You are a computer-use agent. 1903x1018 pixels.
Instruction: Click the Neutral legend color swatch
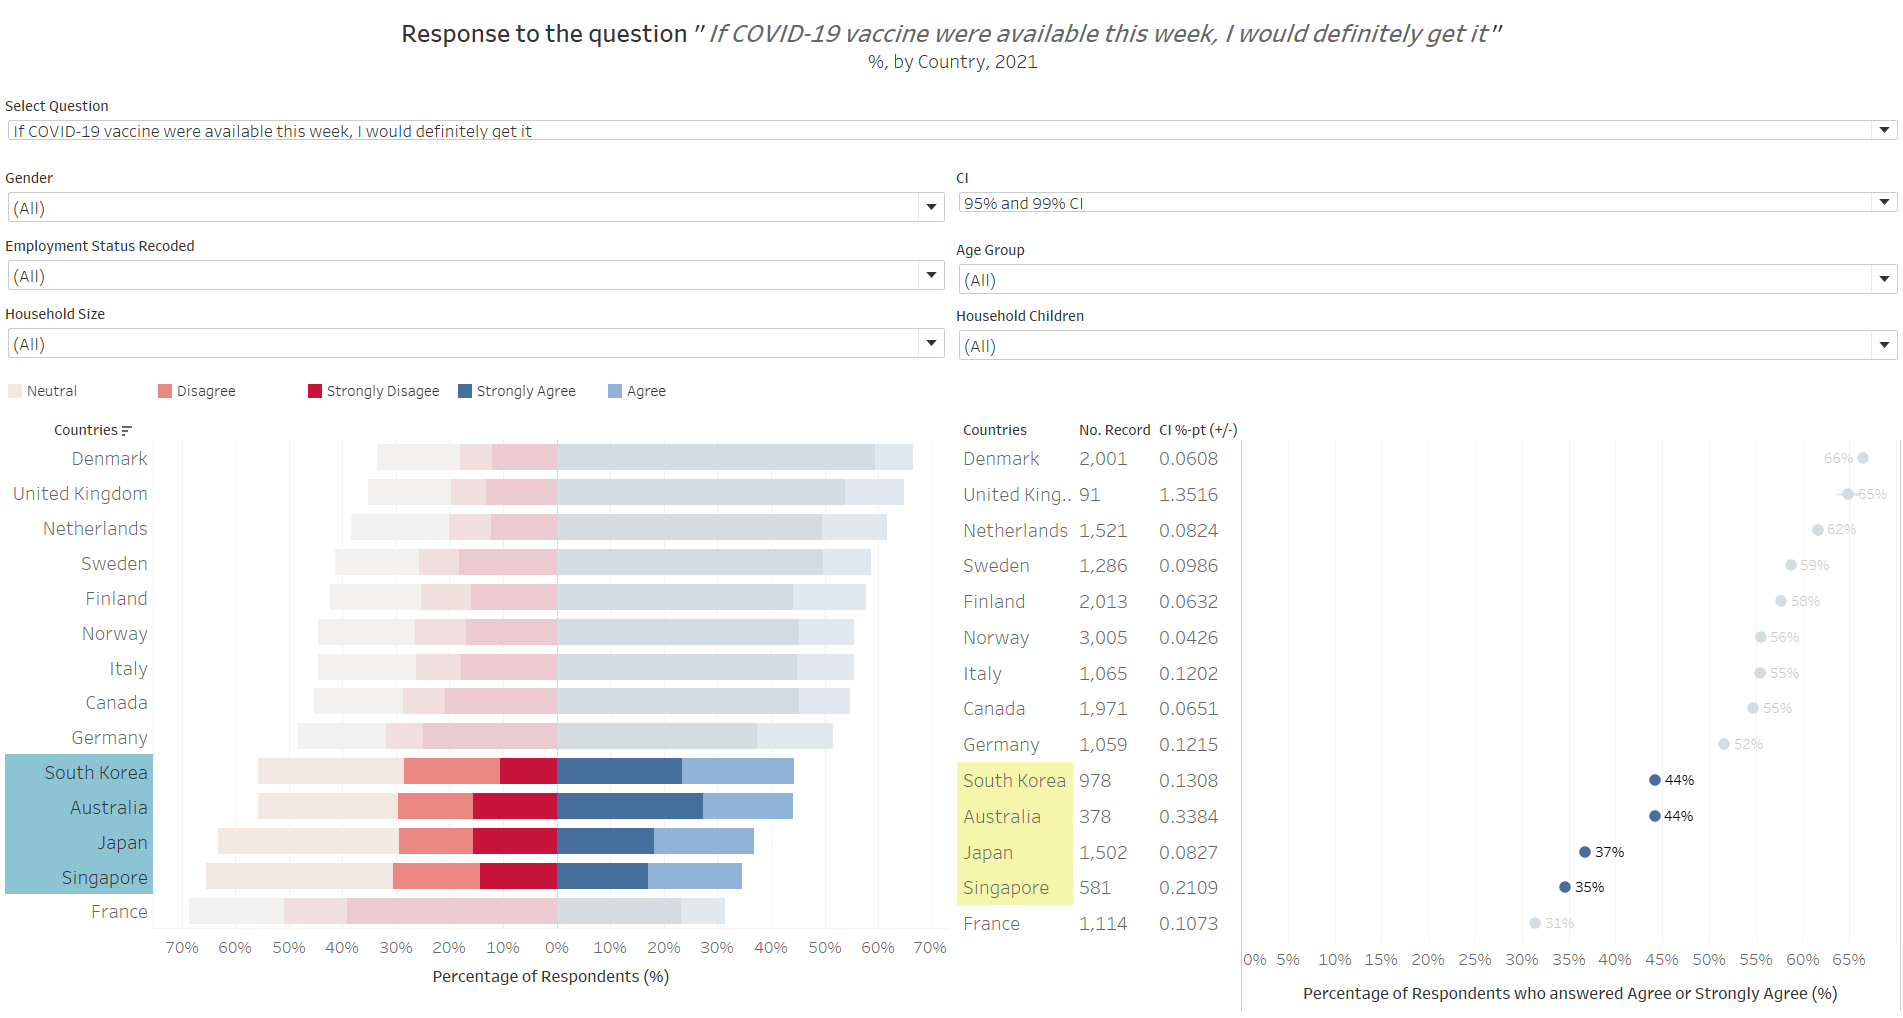point(15,391)
